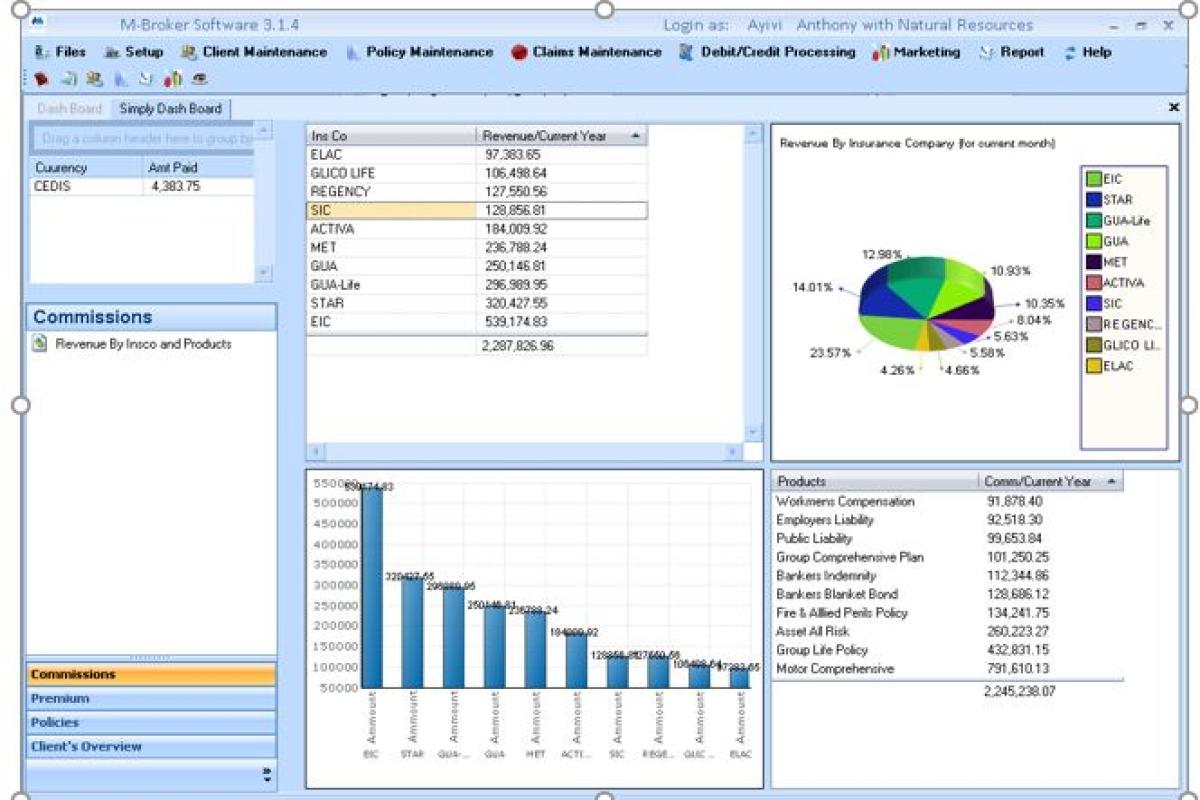Viewport: 1200px width, 800px height.
Task: Click the client people icon in quick toolbar
Action: point(94,79)
